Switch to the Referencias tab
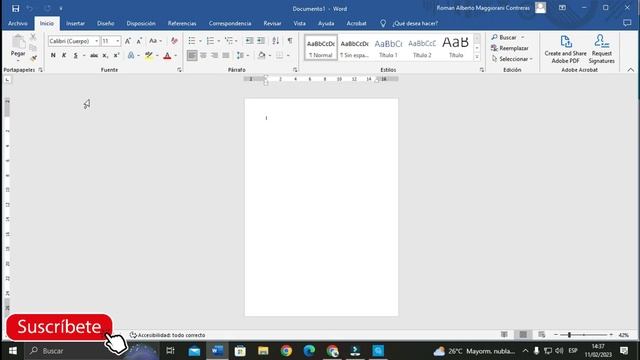 (182, 24)
